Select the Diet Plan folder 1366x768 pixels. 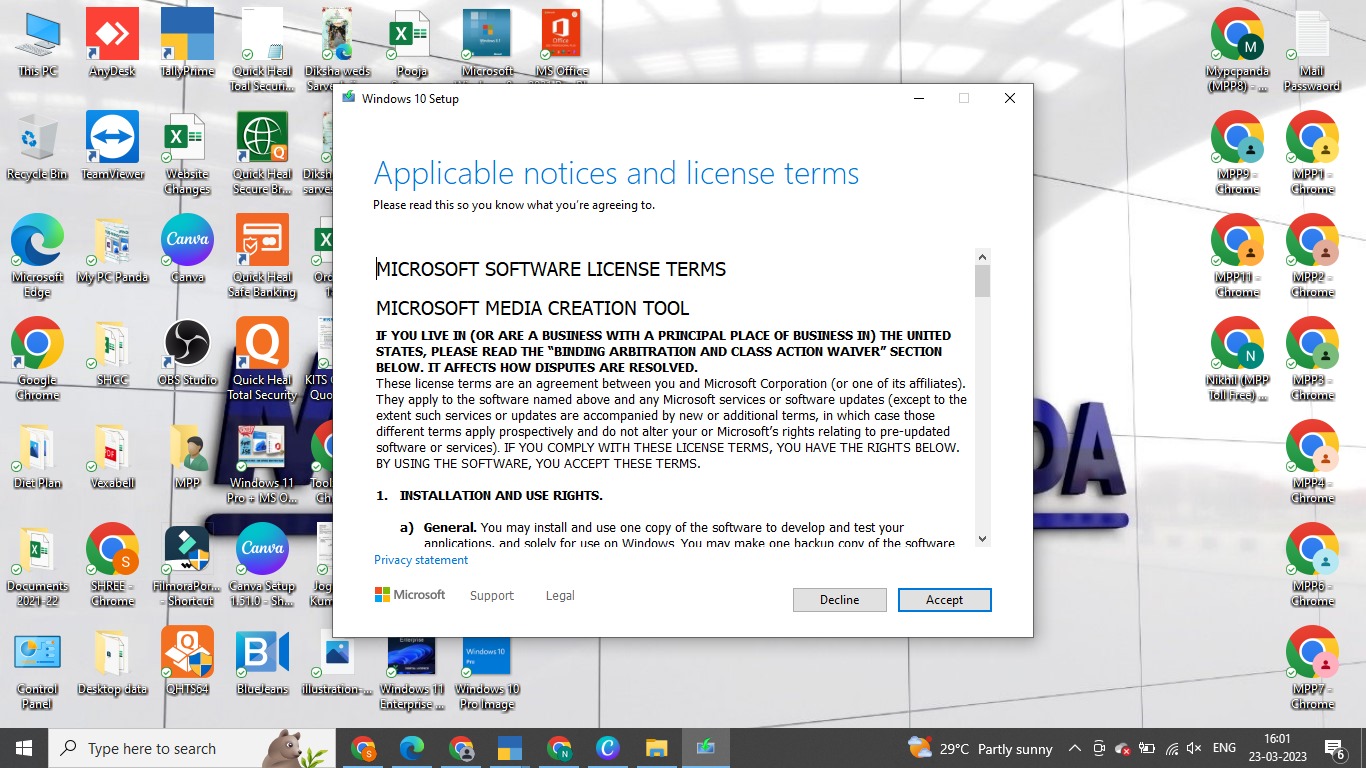point(38,456)
